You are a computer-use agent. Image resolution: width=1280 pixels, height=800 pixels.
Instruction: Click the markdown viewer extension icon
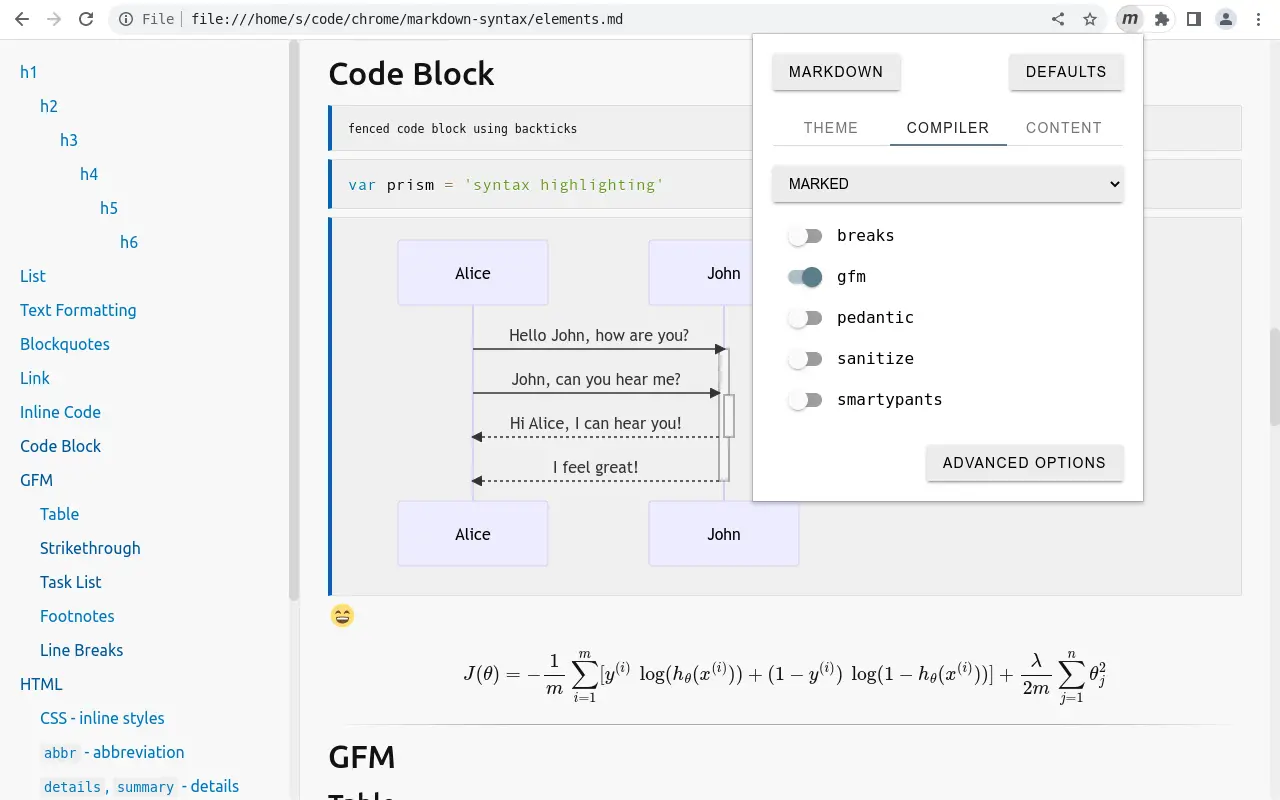tap(1130, 18)
